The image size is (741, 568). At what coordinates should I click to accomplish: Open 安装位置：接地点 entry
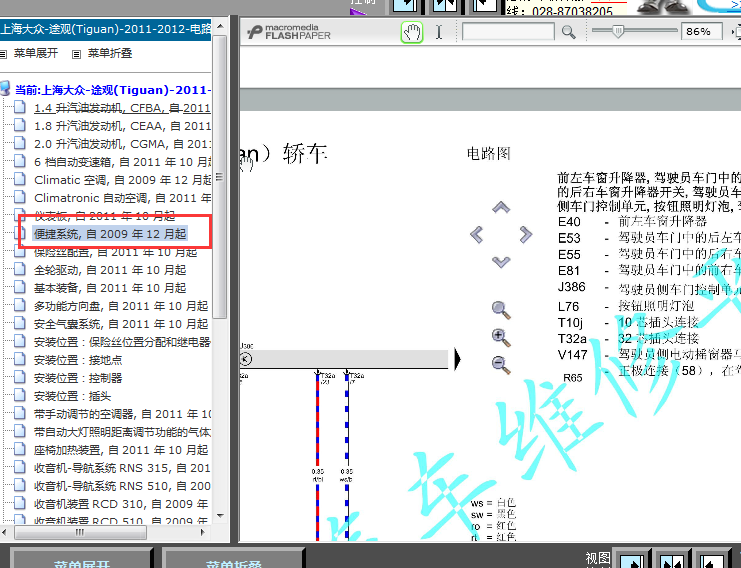(78, 360)
